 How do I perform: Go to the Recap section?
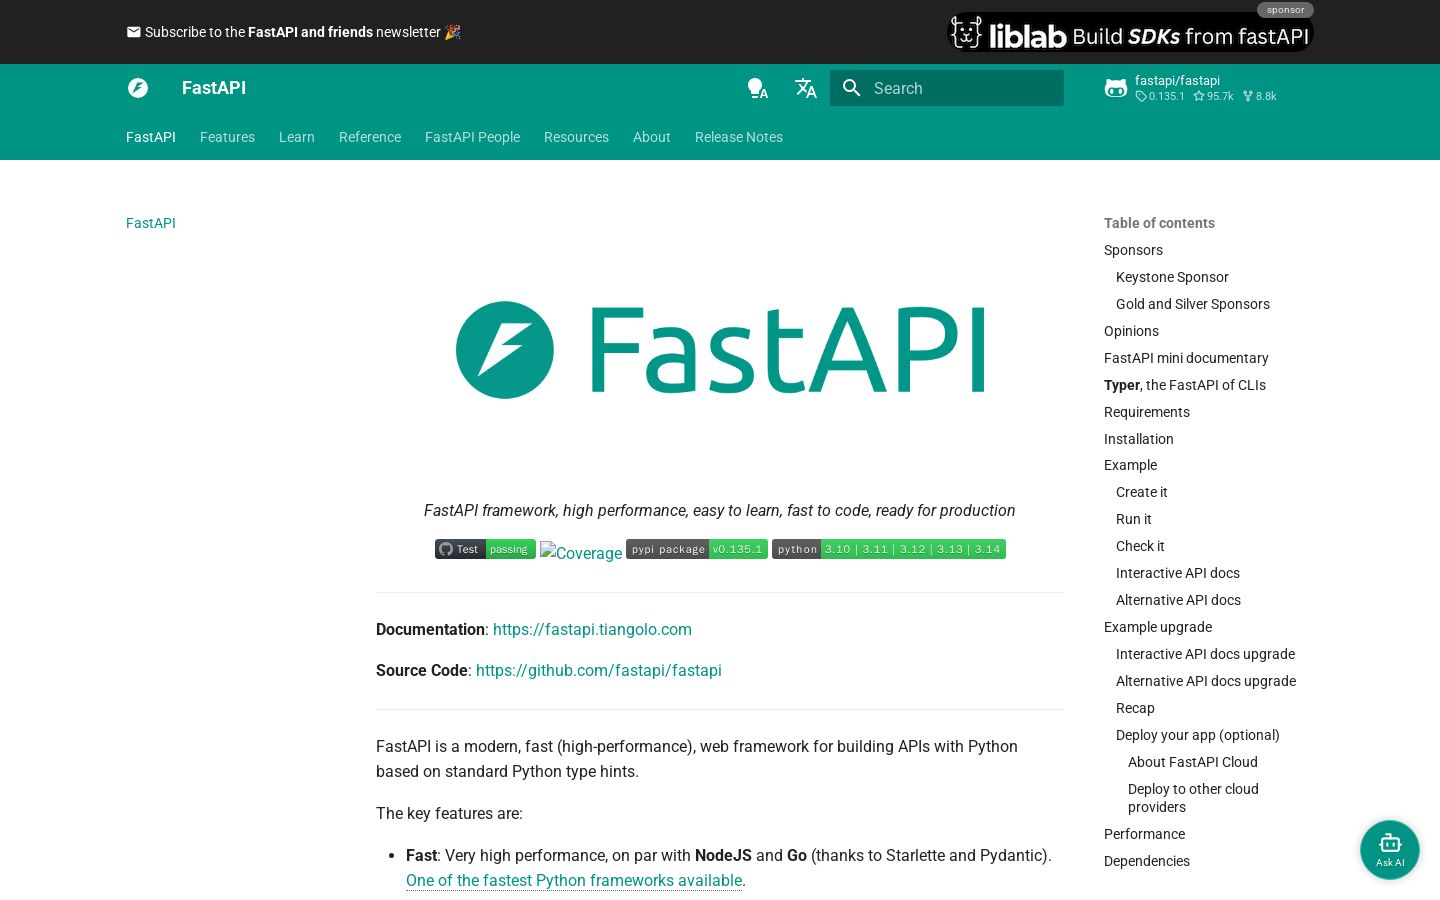pos(1135,708)
